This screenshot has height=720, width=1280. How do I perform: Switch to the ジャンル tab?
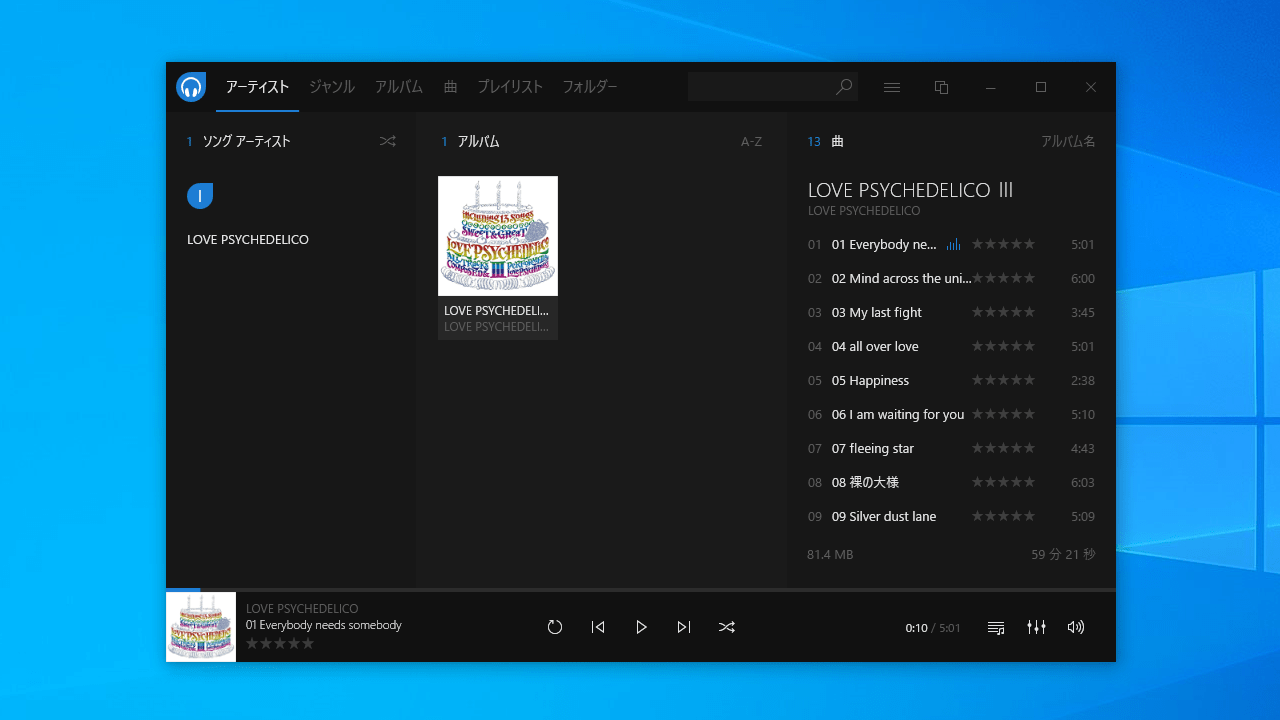pyautogui.click(x=332, y=87)
